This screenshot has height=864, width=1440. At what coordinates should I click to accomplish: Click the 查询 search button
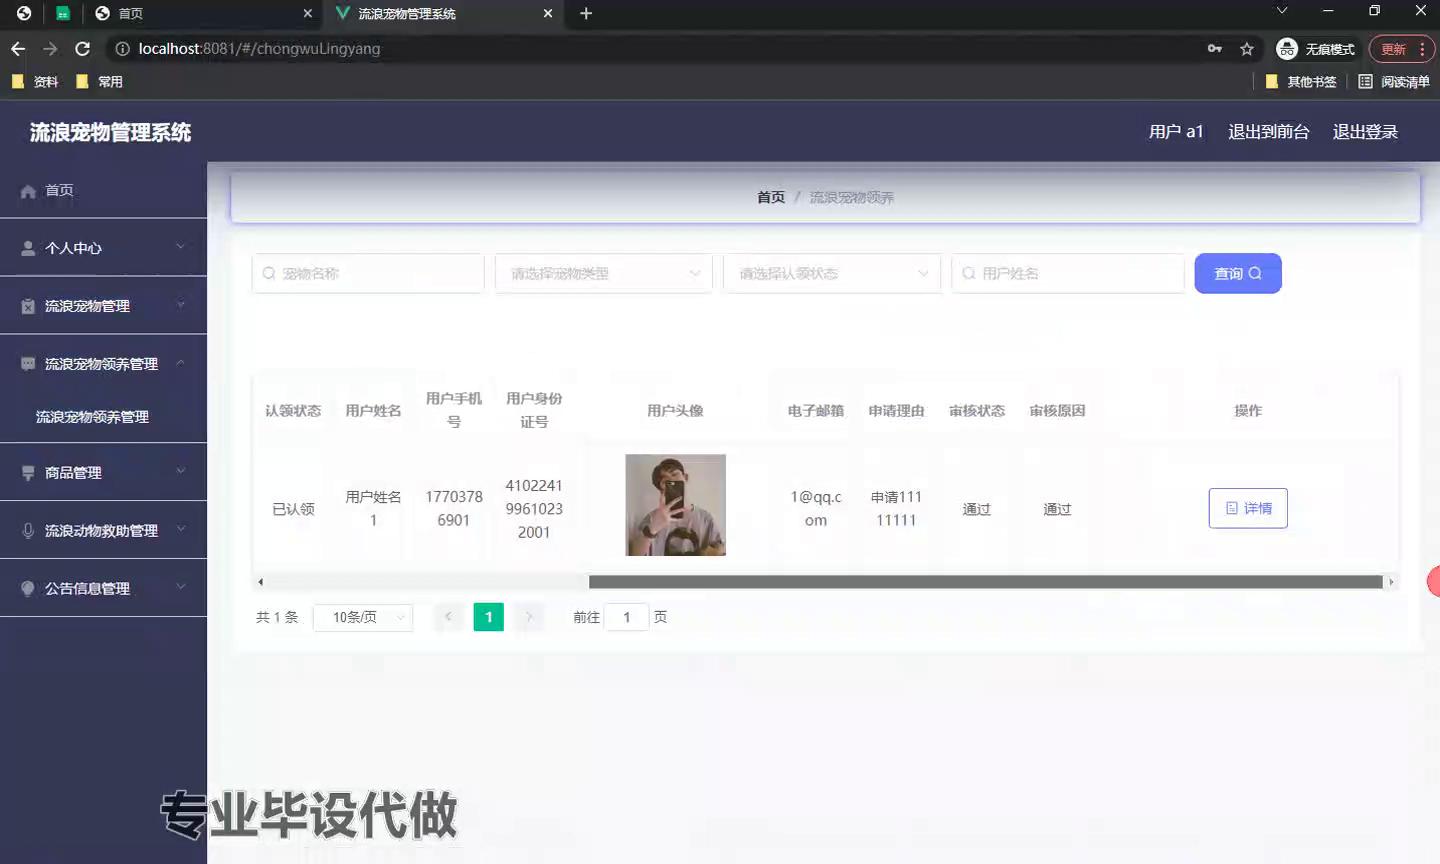tap(1237, 274)
